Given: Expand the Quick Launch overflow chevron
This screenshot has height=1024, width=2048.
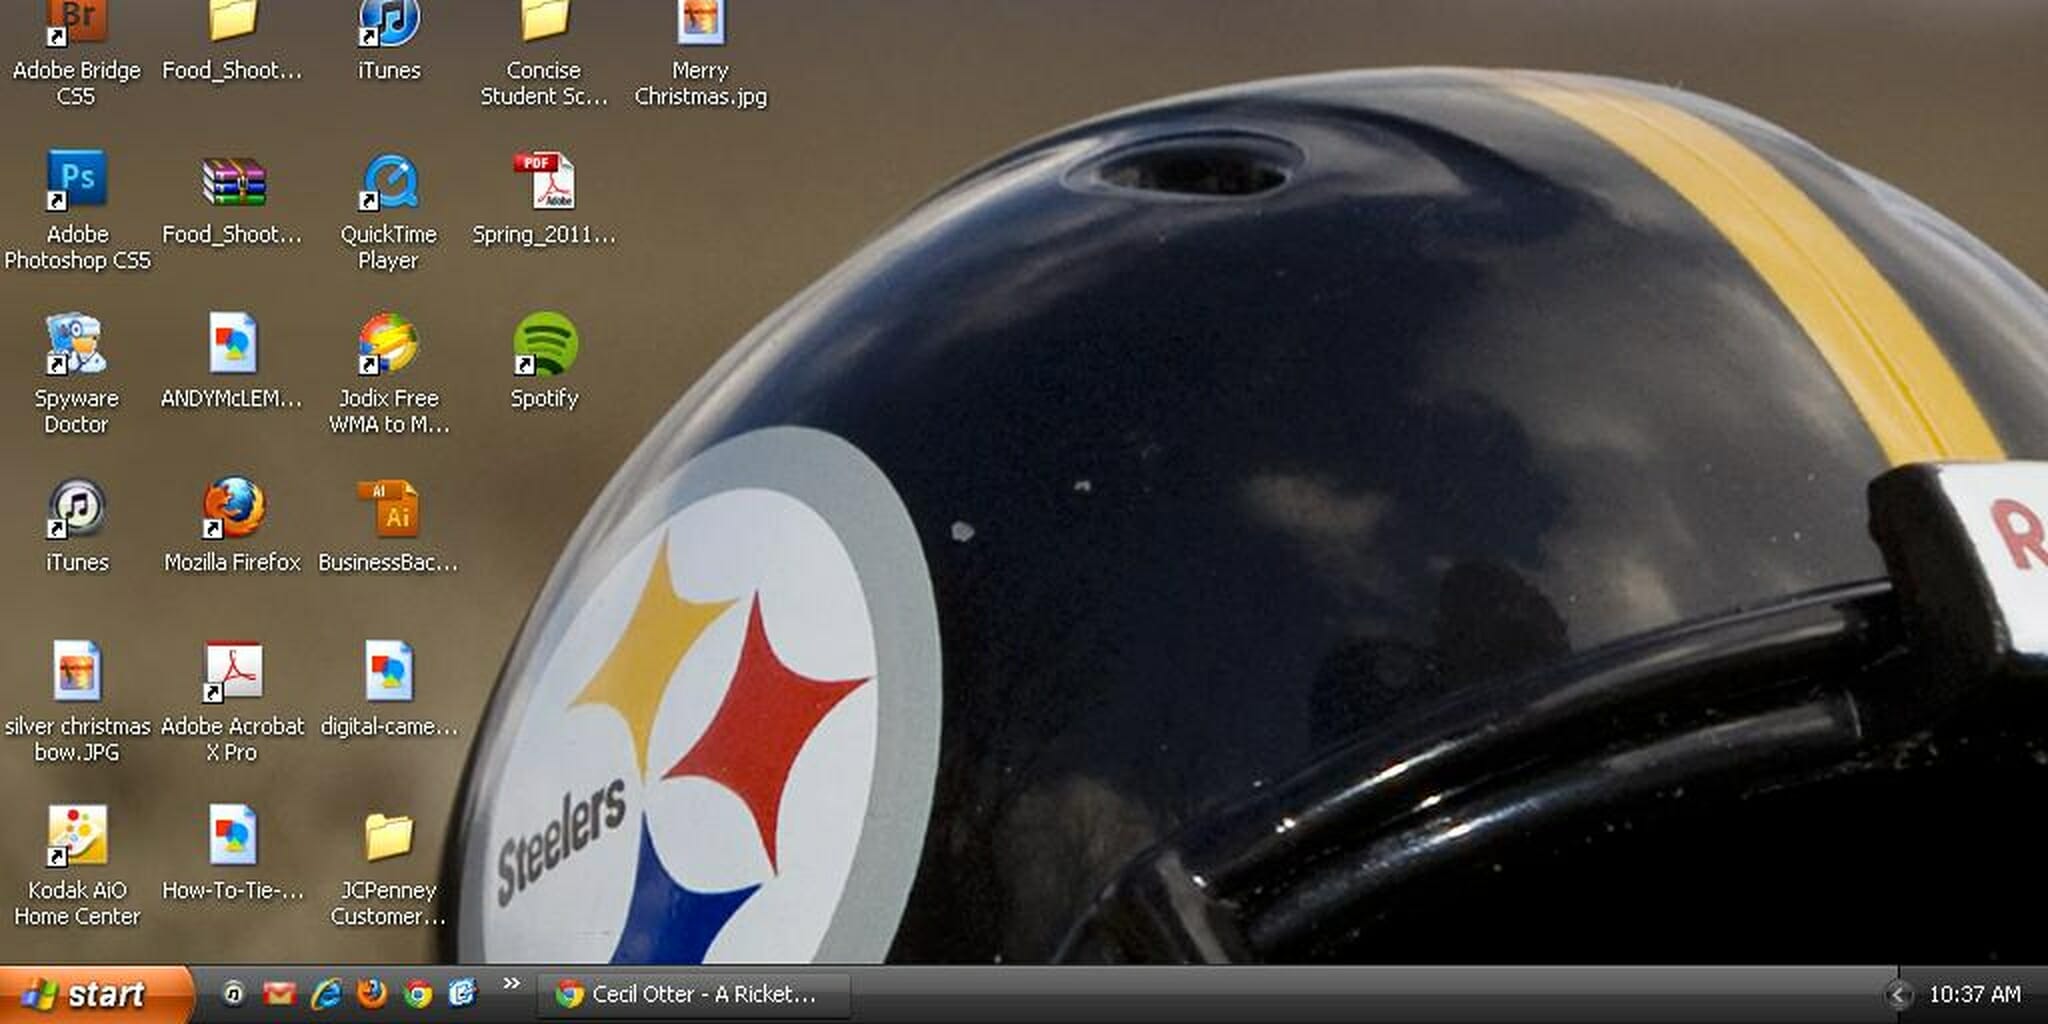Looking at the screenshot, I should click(513, 985).
